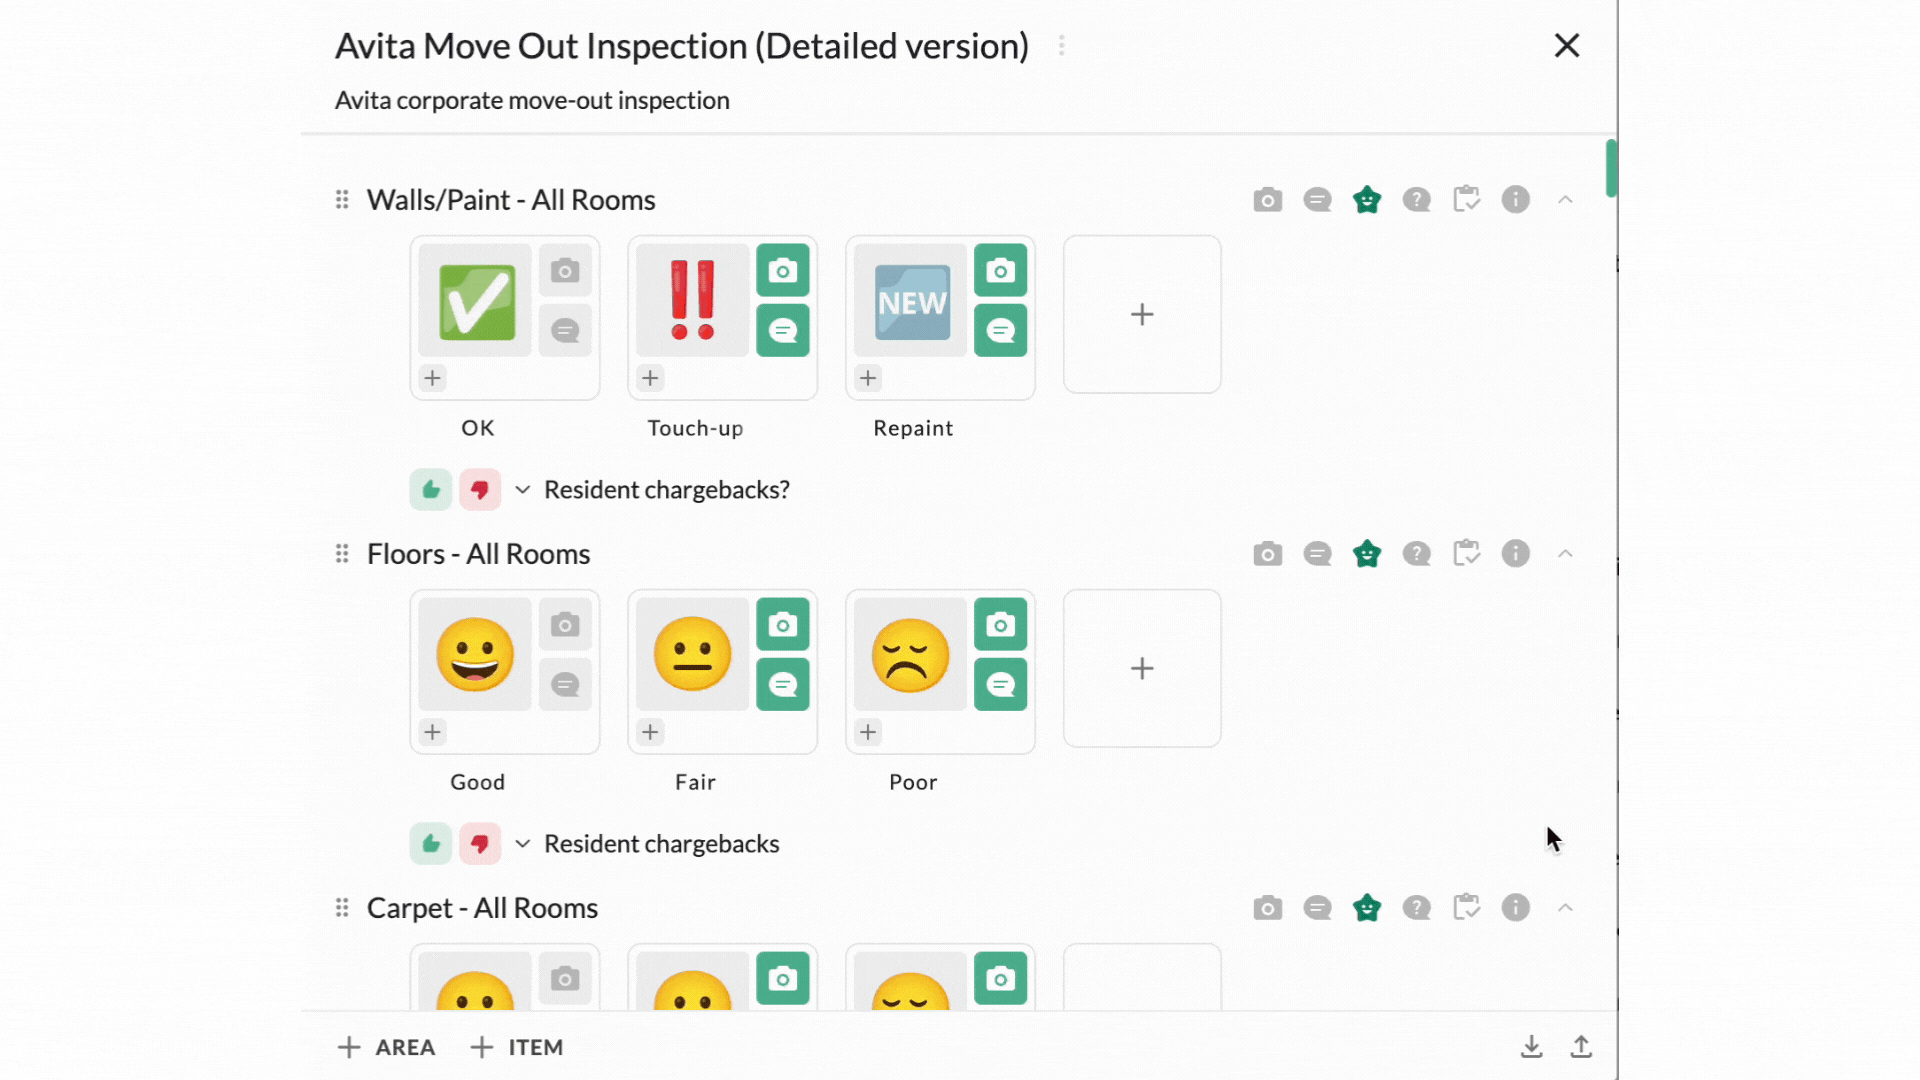1920x1080 pixels.
Task: Toggle comment requirement on Repaint rating
Action: pyautogui.click(x=1001, y=330)
